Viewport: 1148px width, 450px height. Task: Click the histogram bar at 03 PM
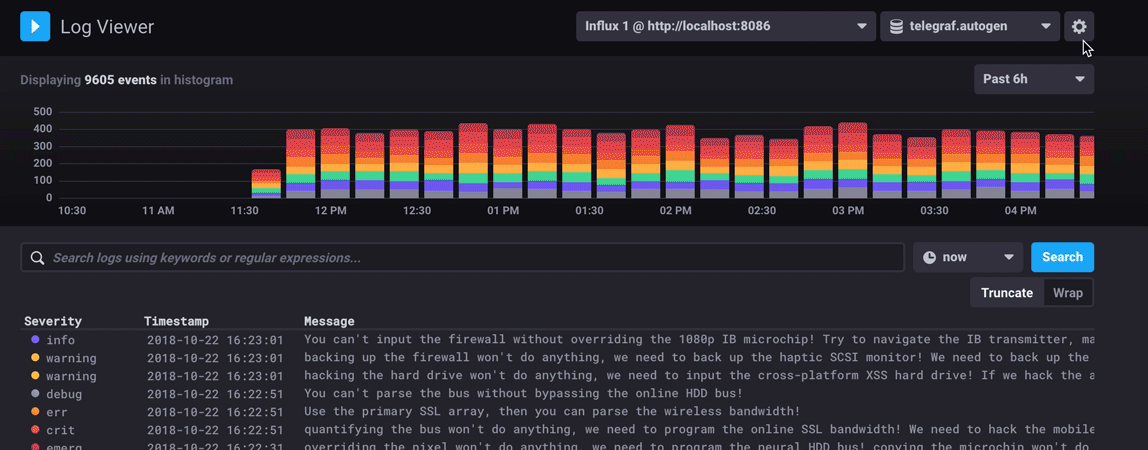point(852,160)
